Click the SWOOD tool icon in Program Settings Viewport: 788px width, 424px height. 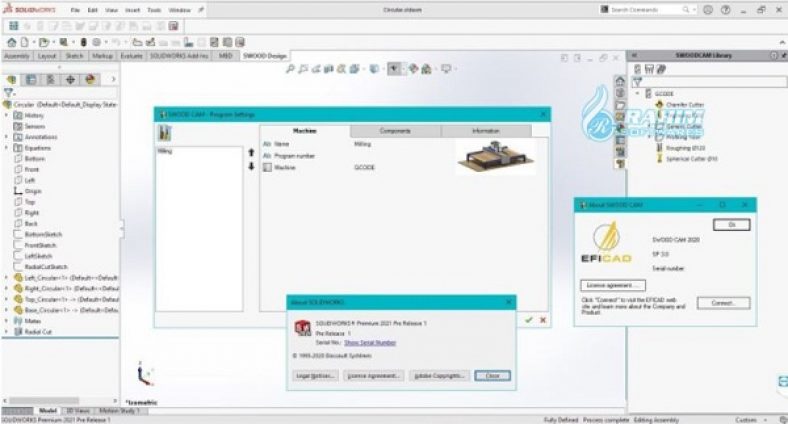[x=165, y=133]
